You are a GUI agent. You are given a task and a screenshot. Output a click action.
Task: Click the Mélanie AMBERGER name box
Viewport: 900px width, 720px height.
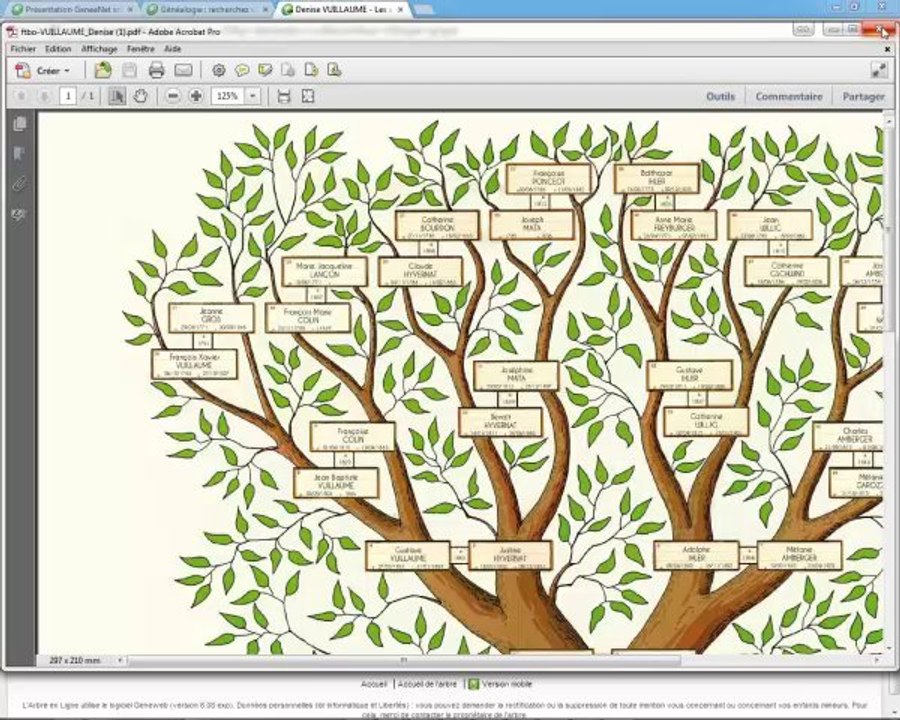(x=799, y=556)
